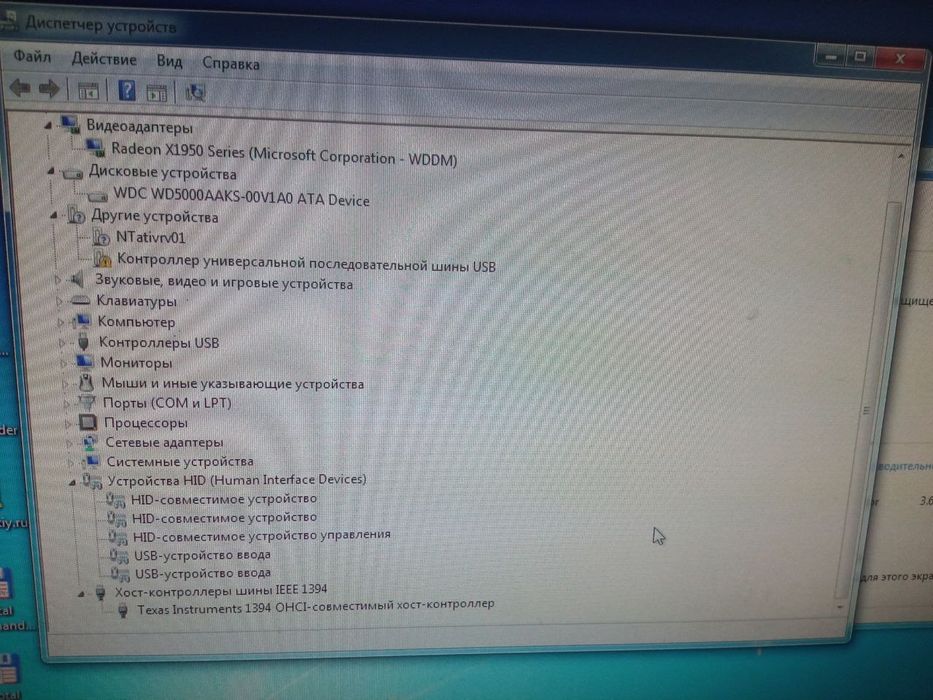Image resolution: width=933 pixels, height=700 pixels.
Task: Click the Порты (COM и LPT) port icon
Action: click(x=87, y=402)
